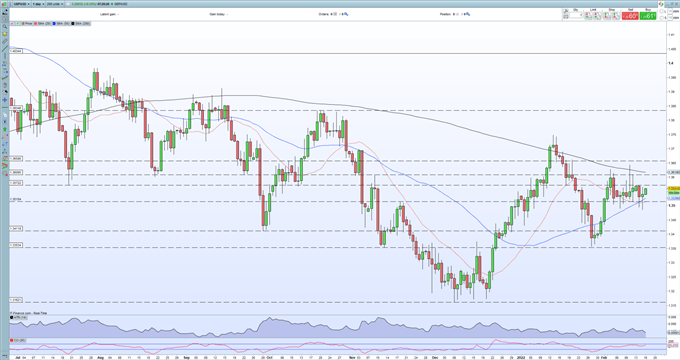This screenshot has height=360, width=680.
Task: Click the Price legend item
Action: [x=26, y=23]
